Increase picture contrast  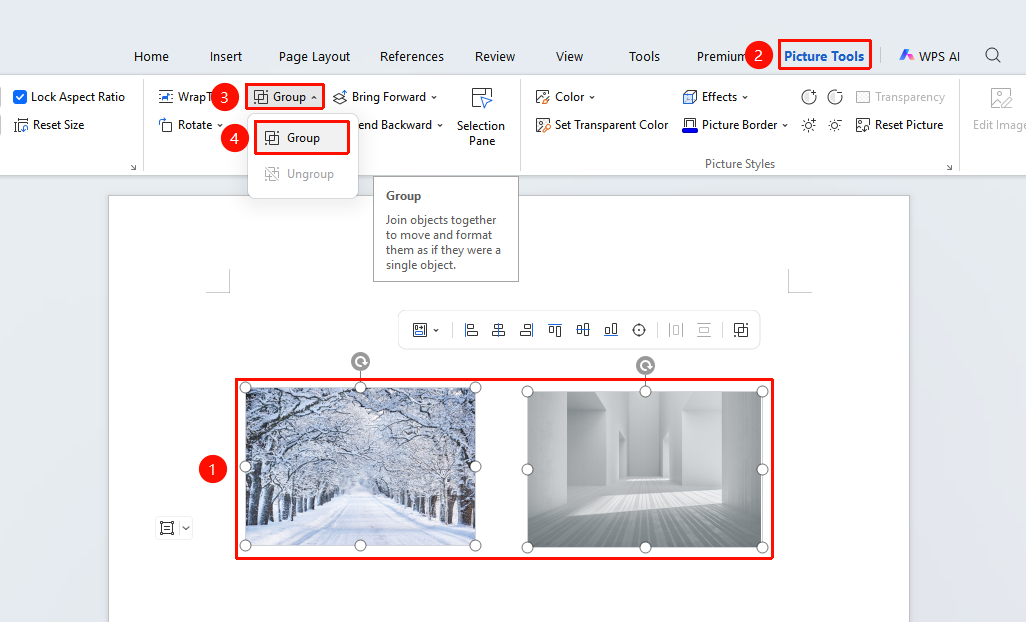click(809, 97)
